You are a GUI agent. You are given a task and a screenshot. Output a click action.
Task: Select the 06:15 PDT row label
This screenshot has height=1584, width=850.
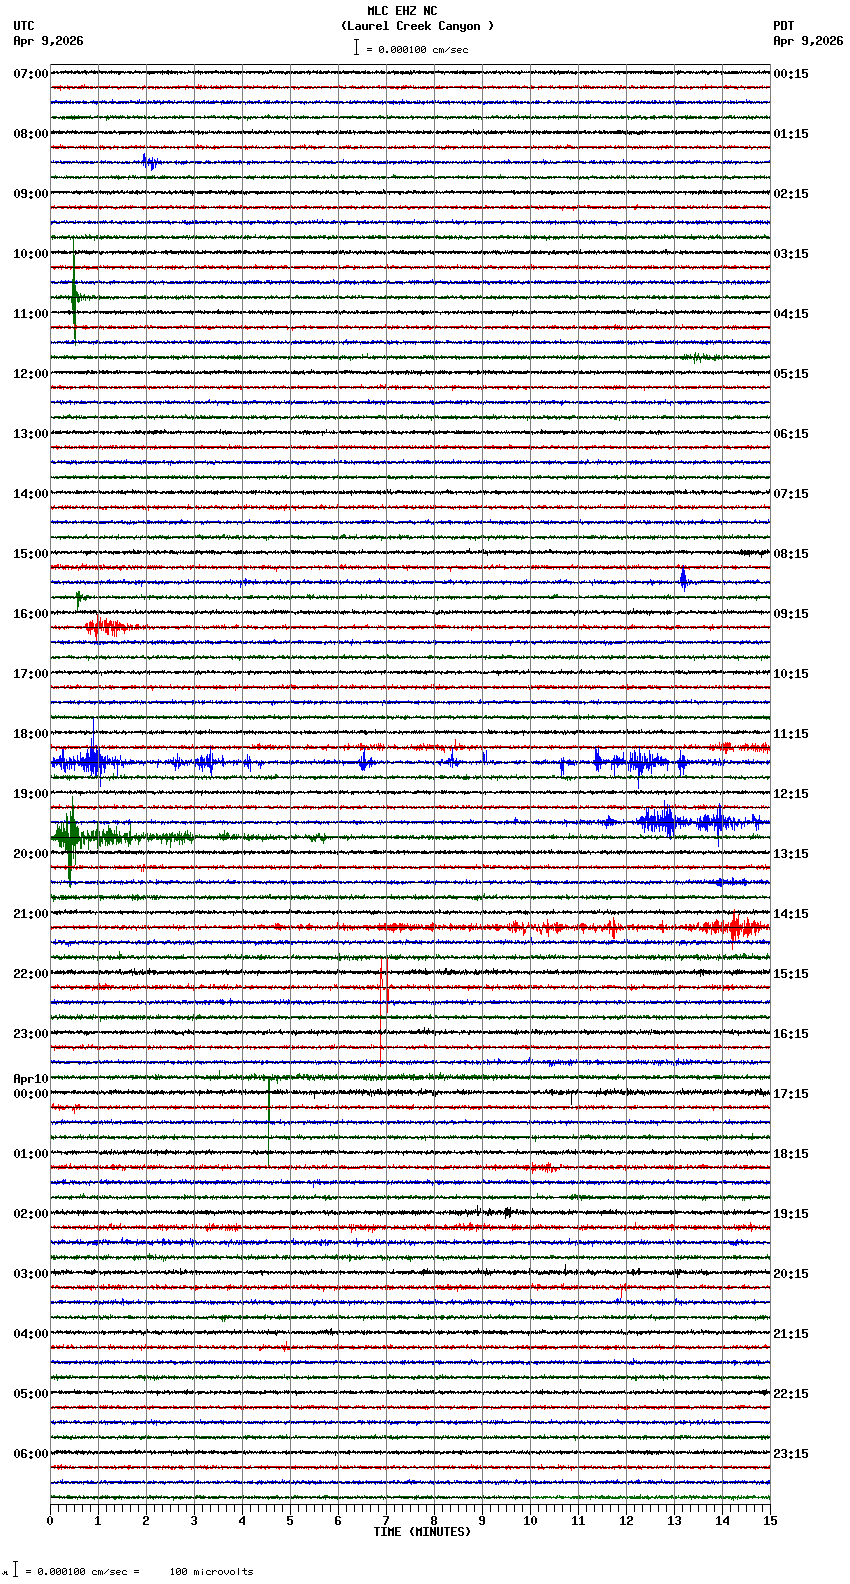pos(791,434)
